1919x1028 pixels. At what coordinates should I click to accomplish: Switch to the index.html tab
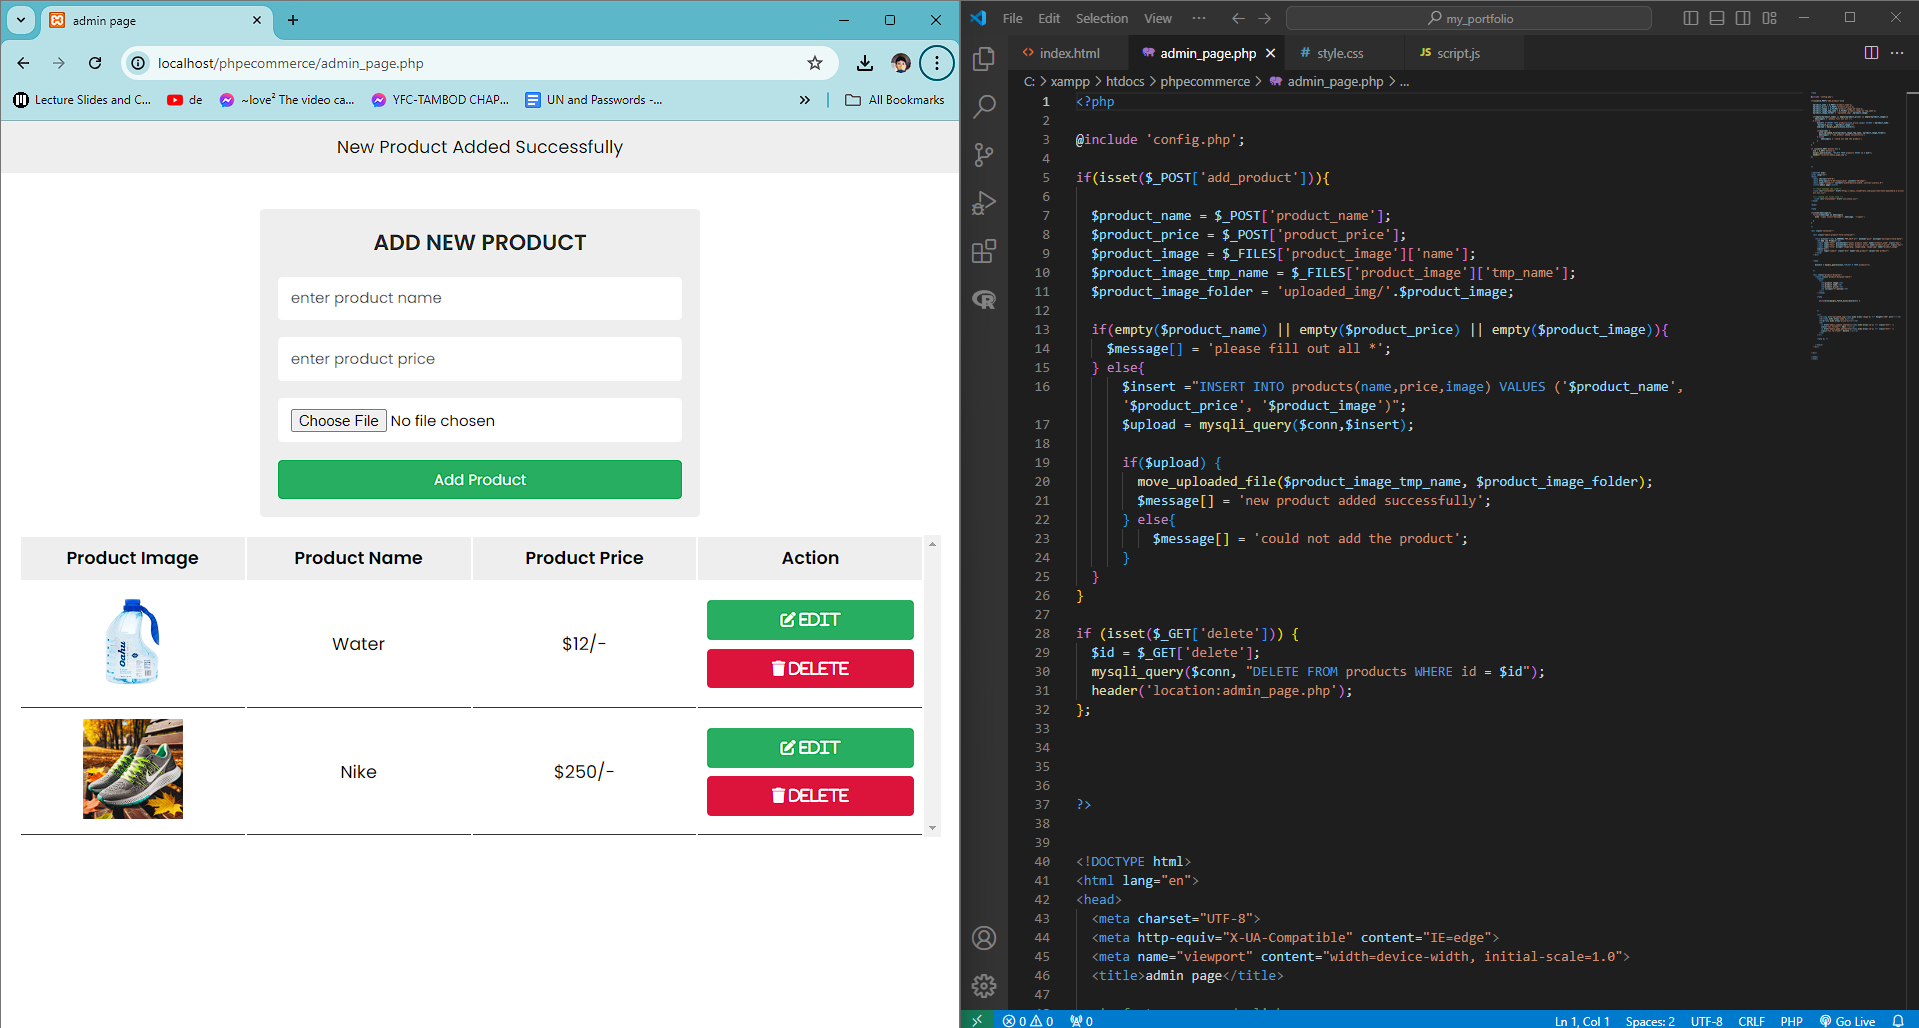point(1068,53)
